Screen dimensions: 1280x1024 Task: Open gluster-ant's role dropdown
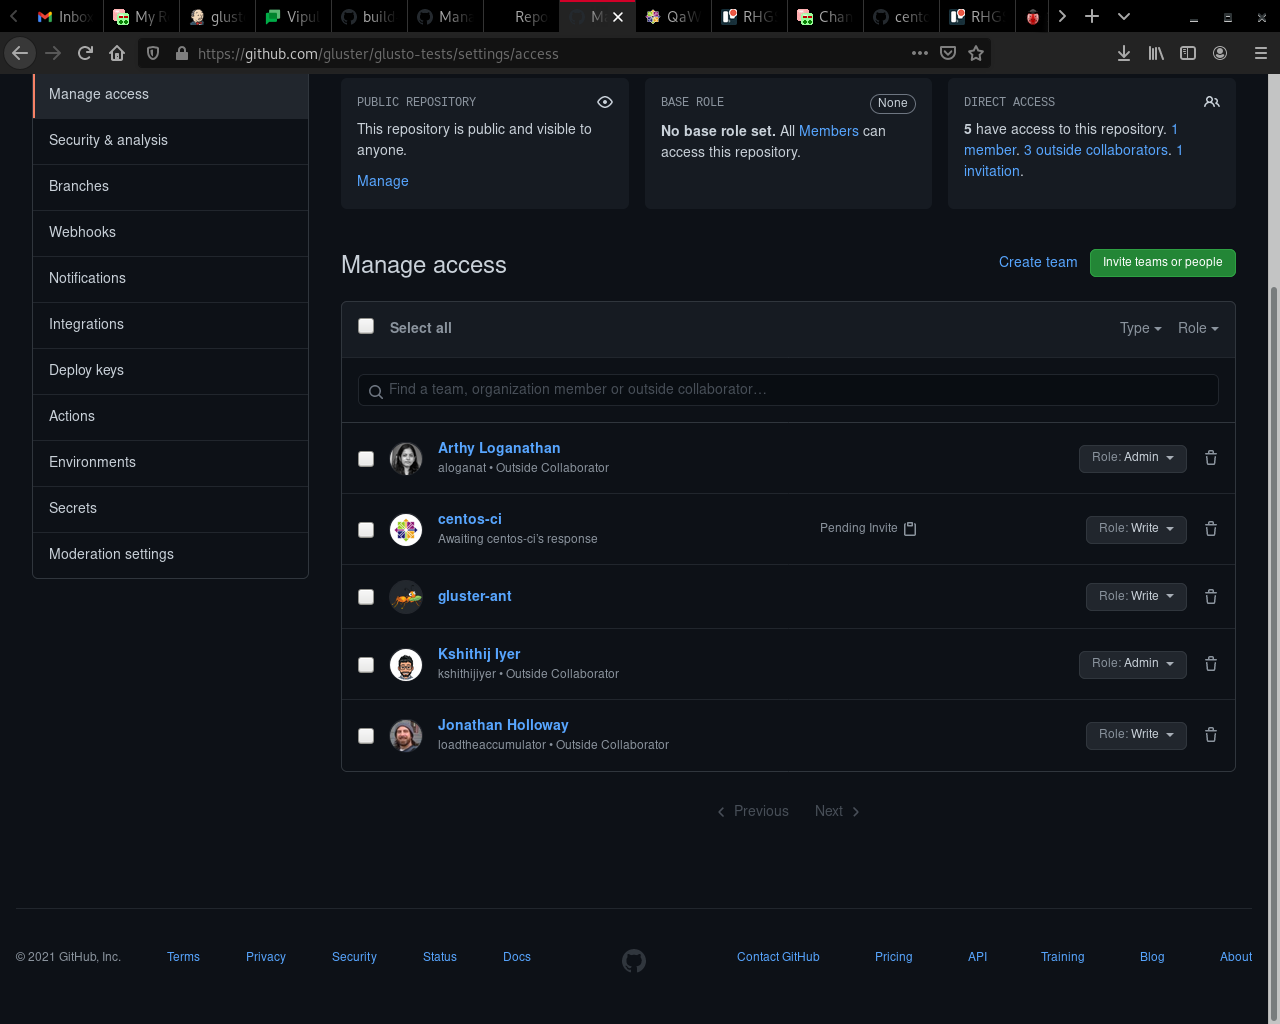pyautogui.click(x=1136, y=597)
